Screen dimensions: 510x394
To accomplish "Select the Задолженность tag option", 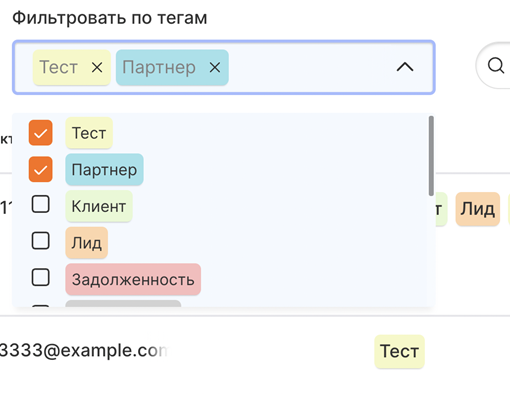I will coord(133,280).
